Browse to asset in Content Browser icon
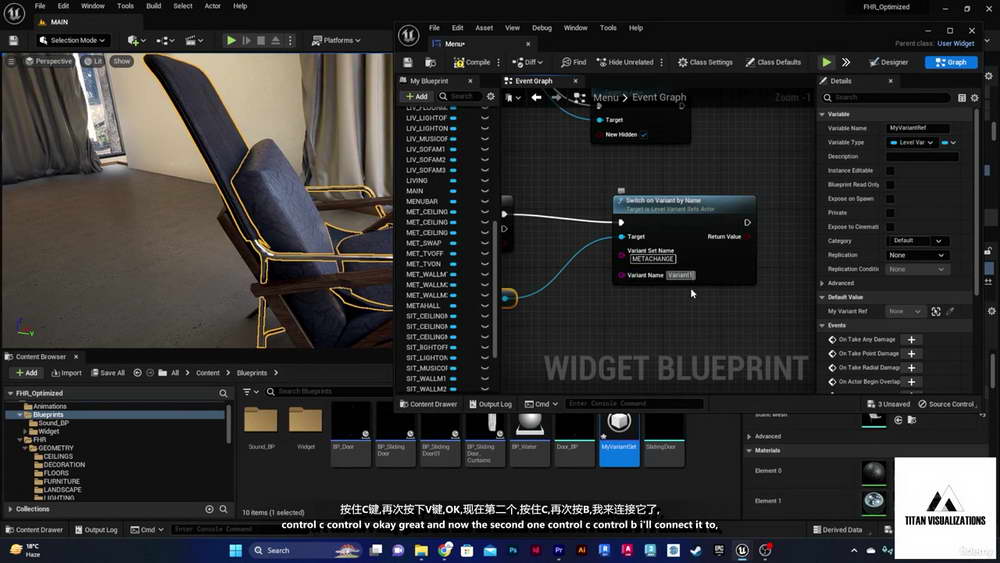 [x=430, y=62]
